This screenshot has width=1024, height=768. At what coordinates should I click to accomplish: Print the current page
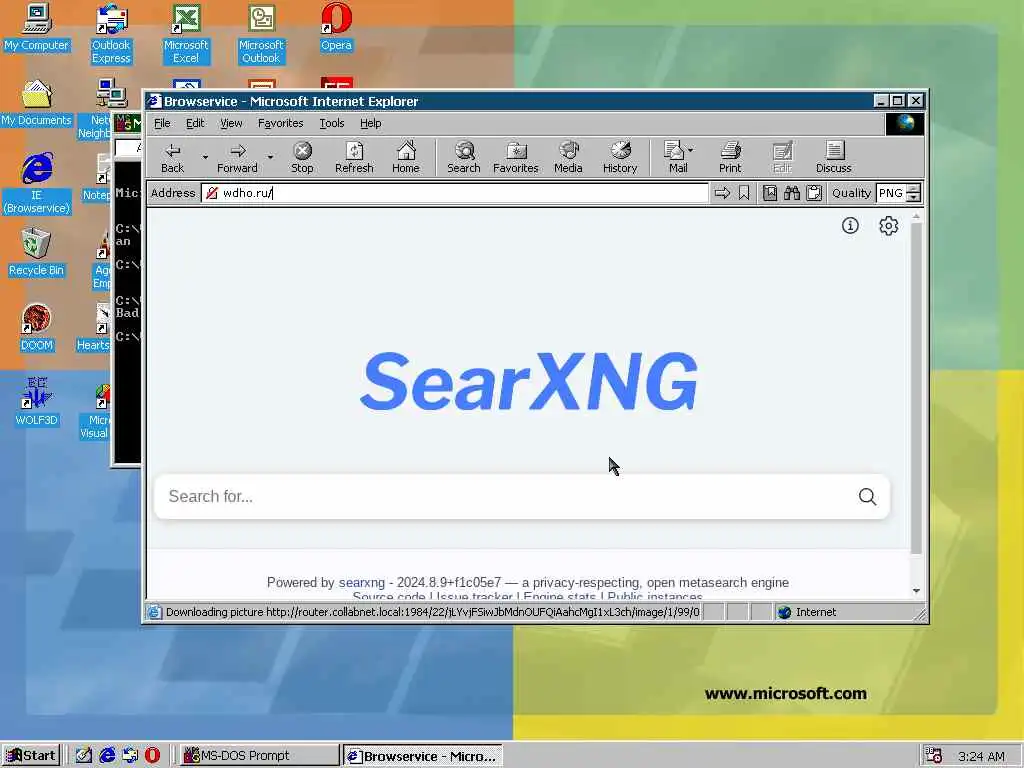click(730, 157)
